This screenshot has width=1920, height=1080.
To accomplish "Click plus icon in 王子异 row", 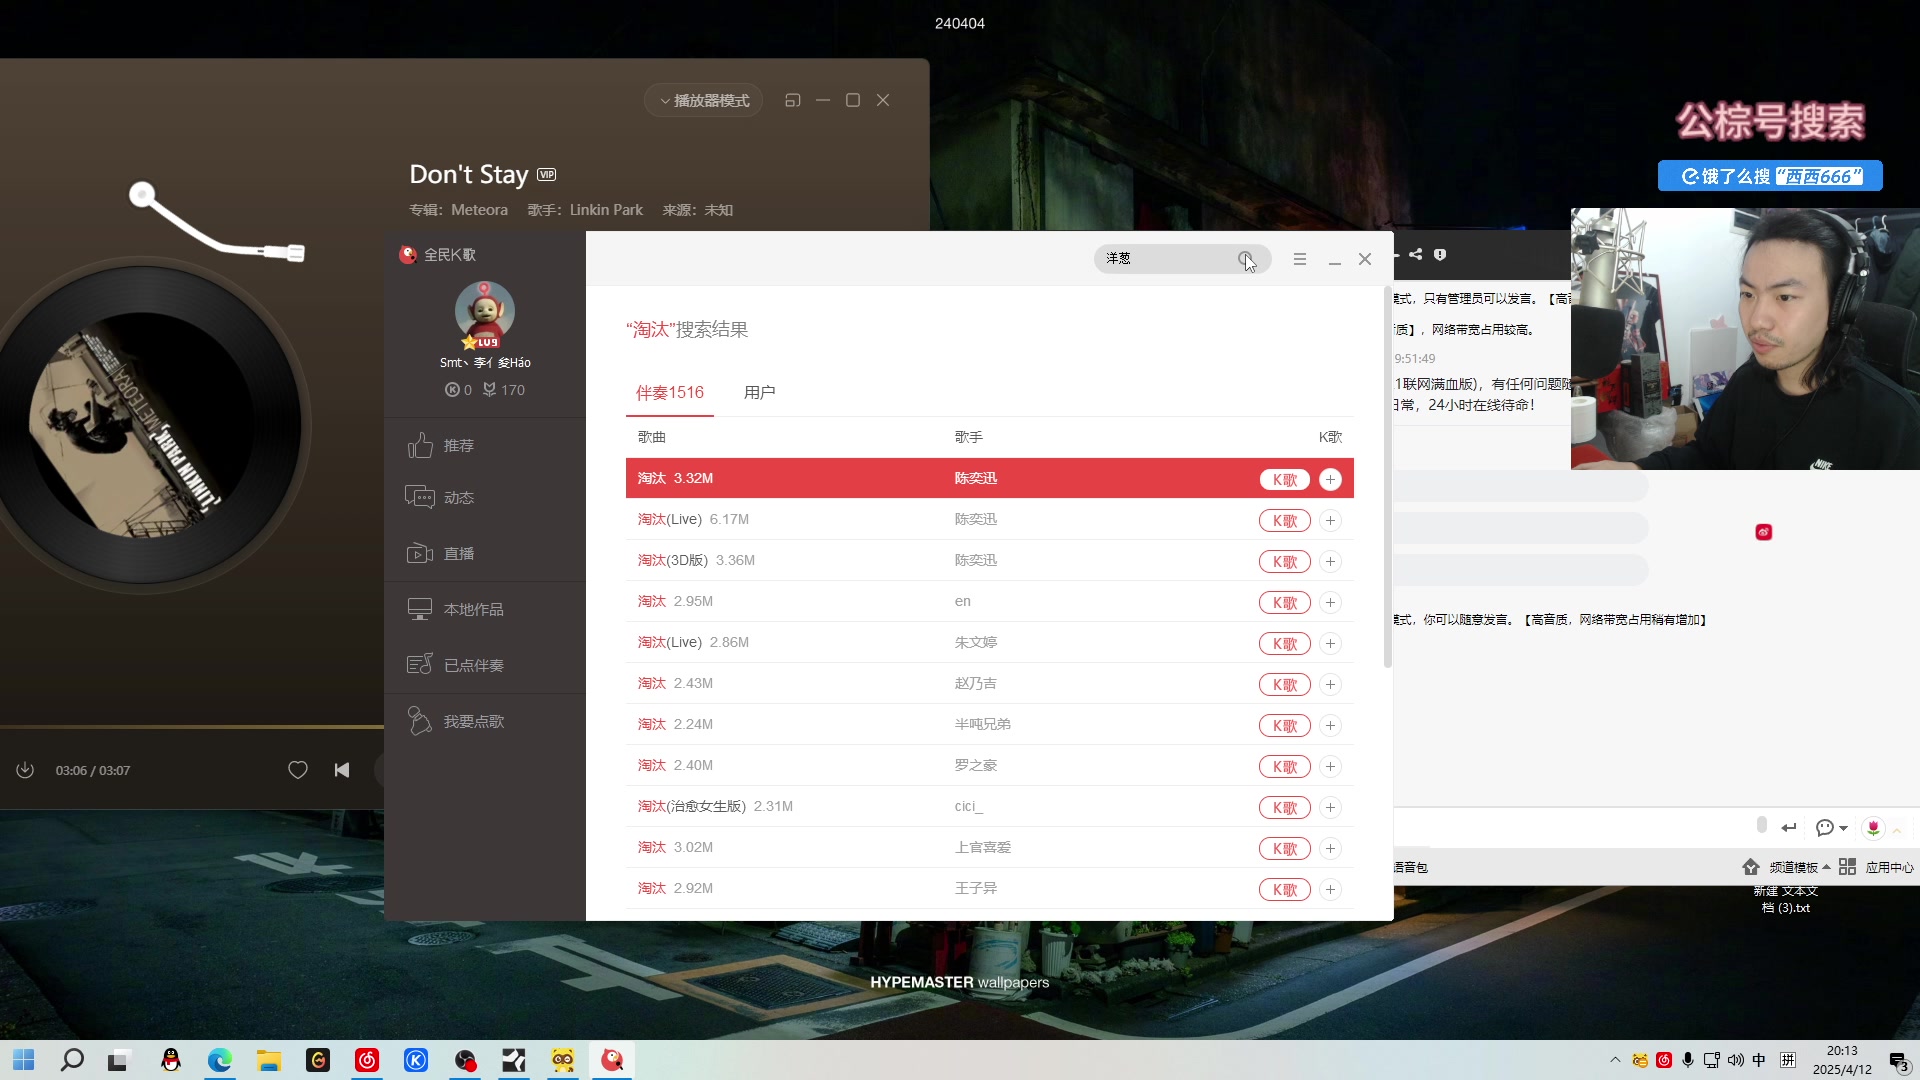I will coord(1330,889).
